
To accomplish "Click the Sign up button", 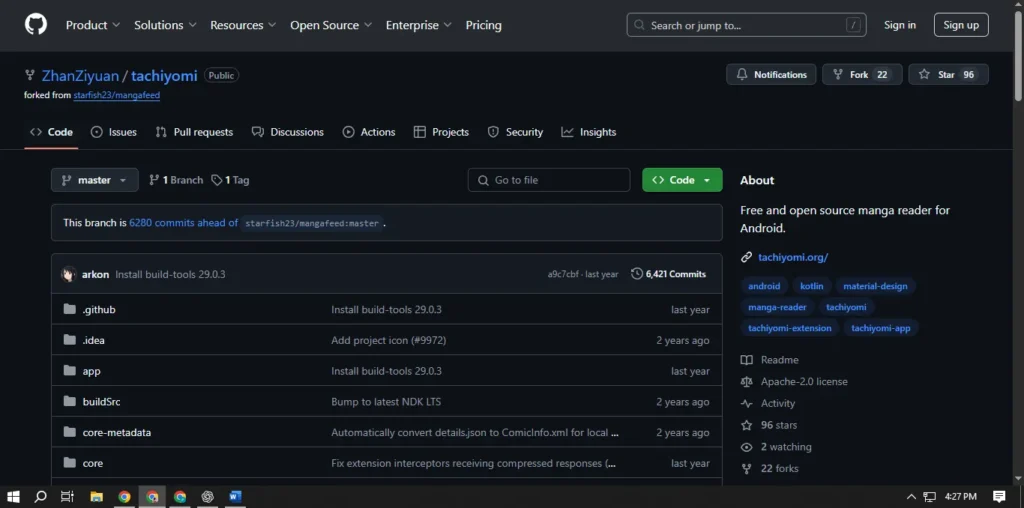I will point(960,25).
